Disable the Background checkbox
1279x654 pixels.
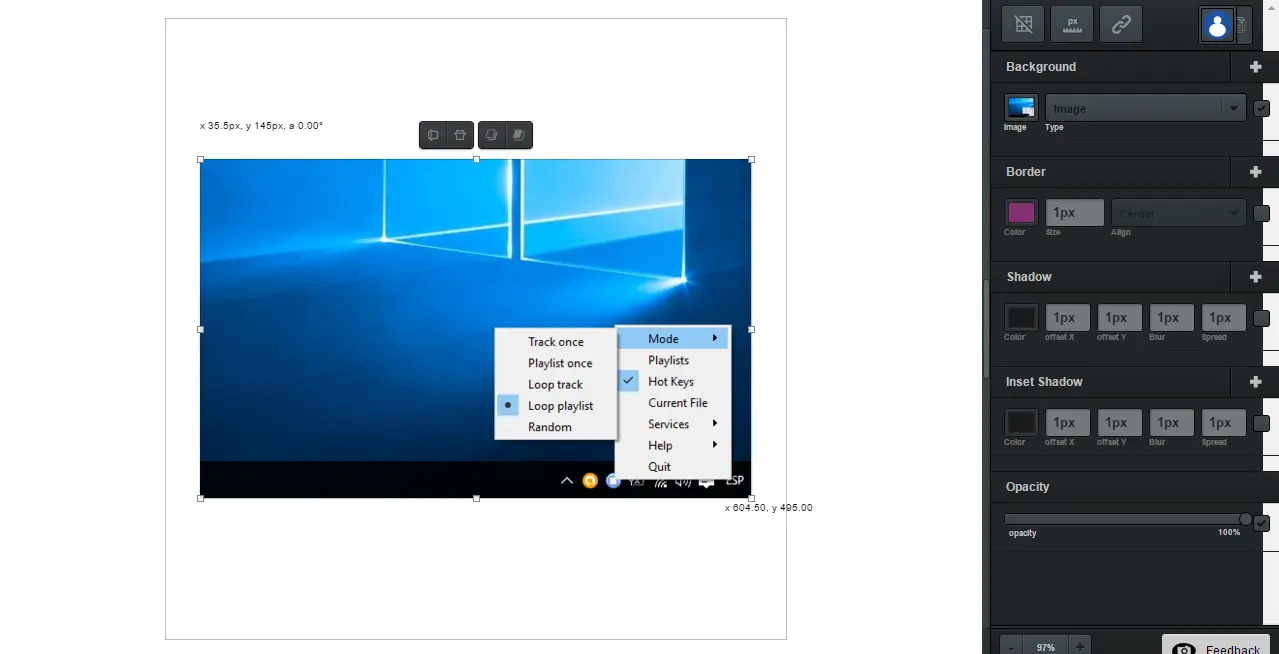1262,108
